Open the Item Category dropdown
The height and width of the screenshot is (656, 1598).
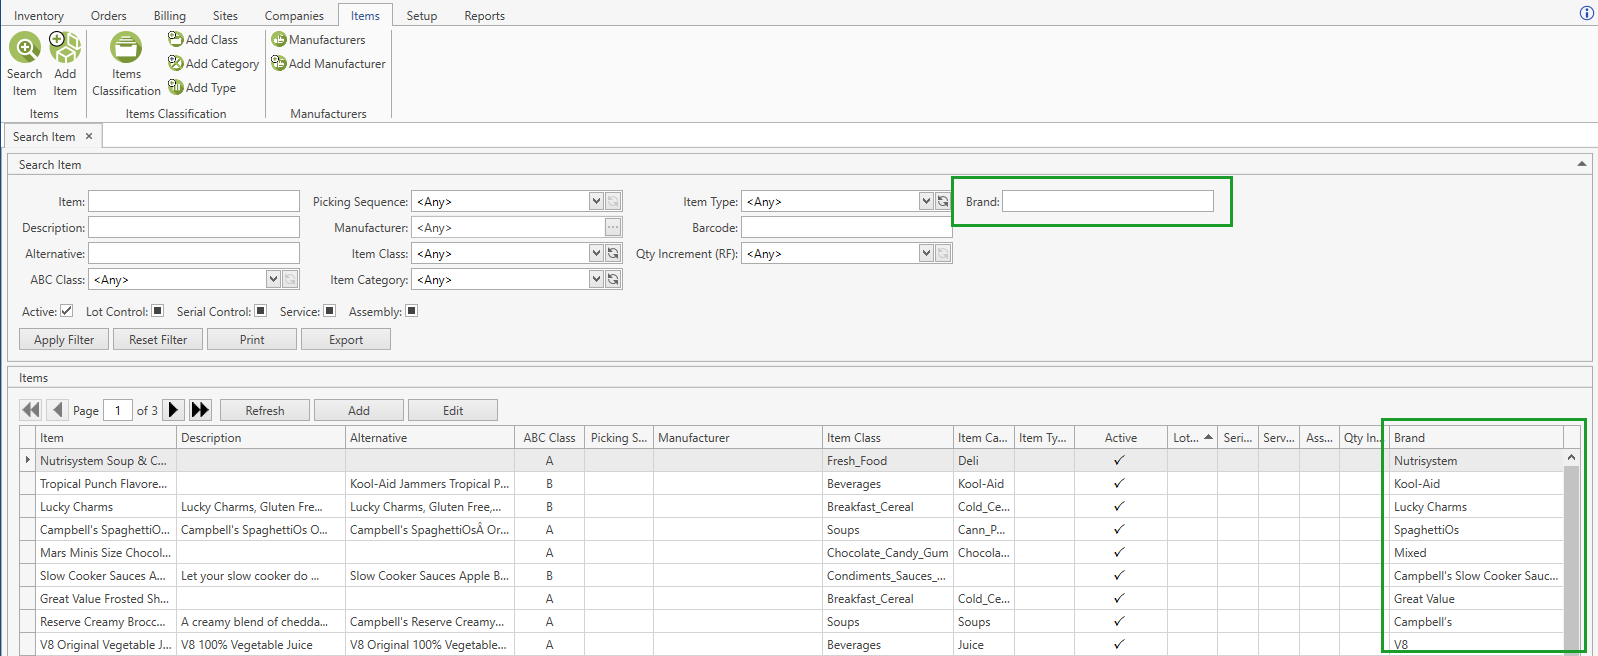tap(596, 279)
